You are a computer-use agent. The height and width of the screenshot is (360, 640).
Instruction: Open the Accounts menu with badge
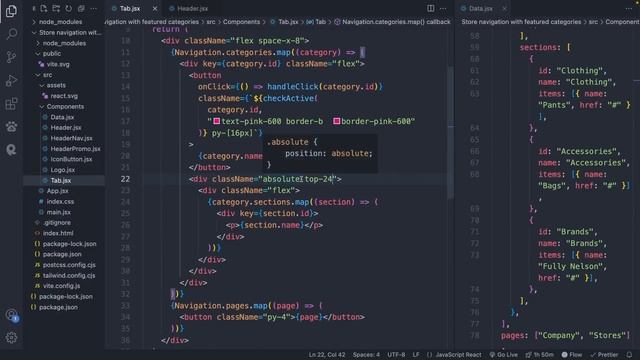[11, 315]
